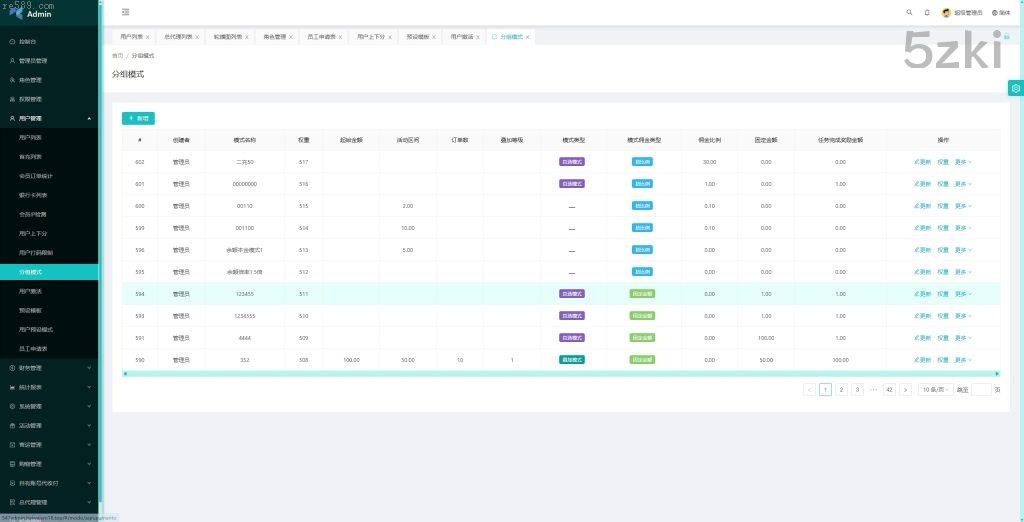This screenshot has height=522, width=1024.
Task: Expand the 财务管理 sidebar menu
Action: (50, 368)
